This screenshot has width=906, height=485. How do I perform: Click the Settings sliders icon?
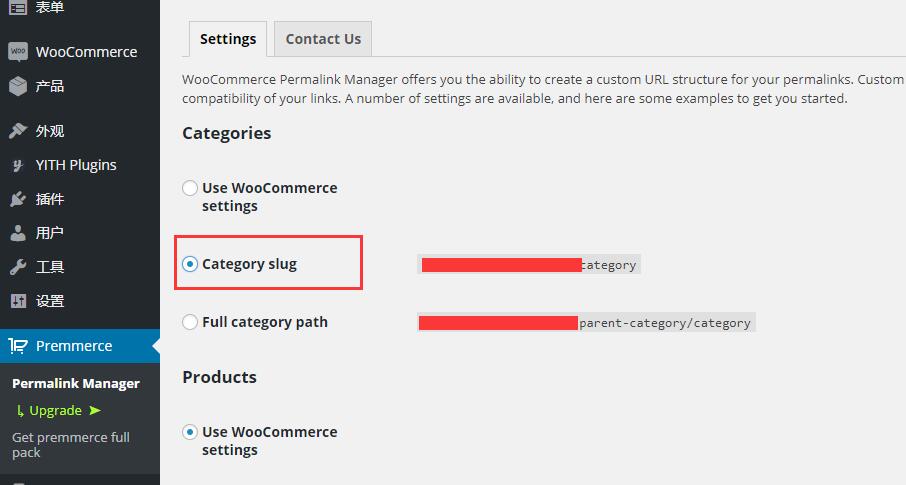coord(18,301)
